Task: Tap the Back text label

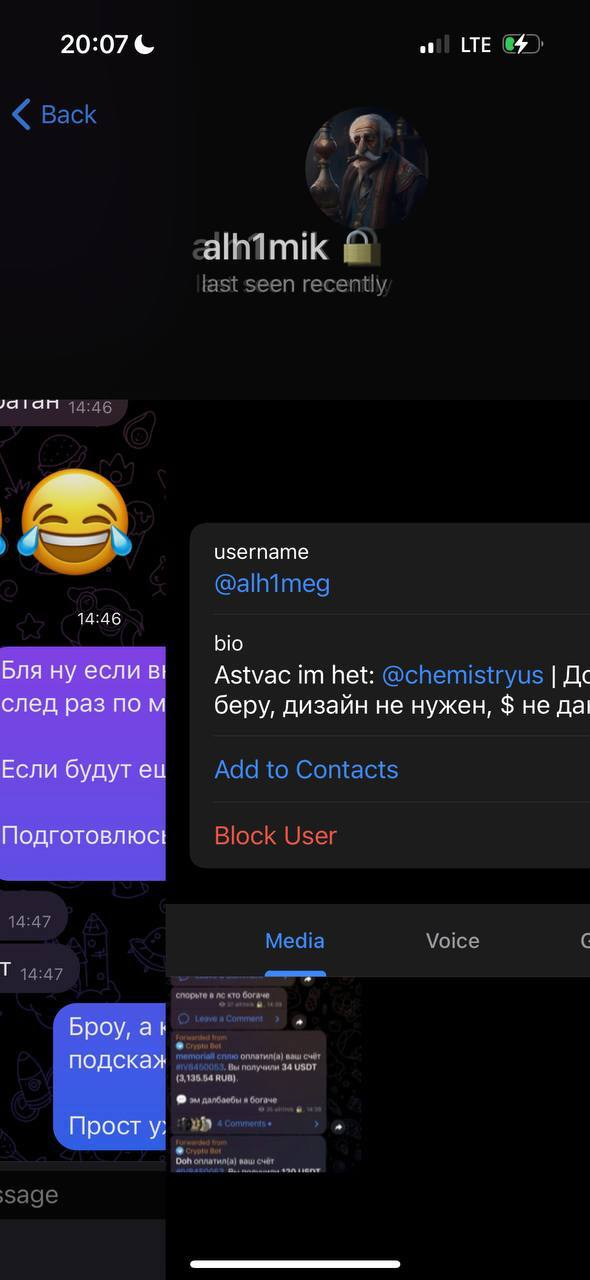Action: click(x=68, y=115)
